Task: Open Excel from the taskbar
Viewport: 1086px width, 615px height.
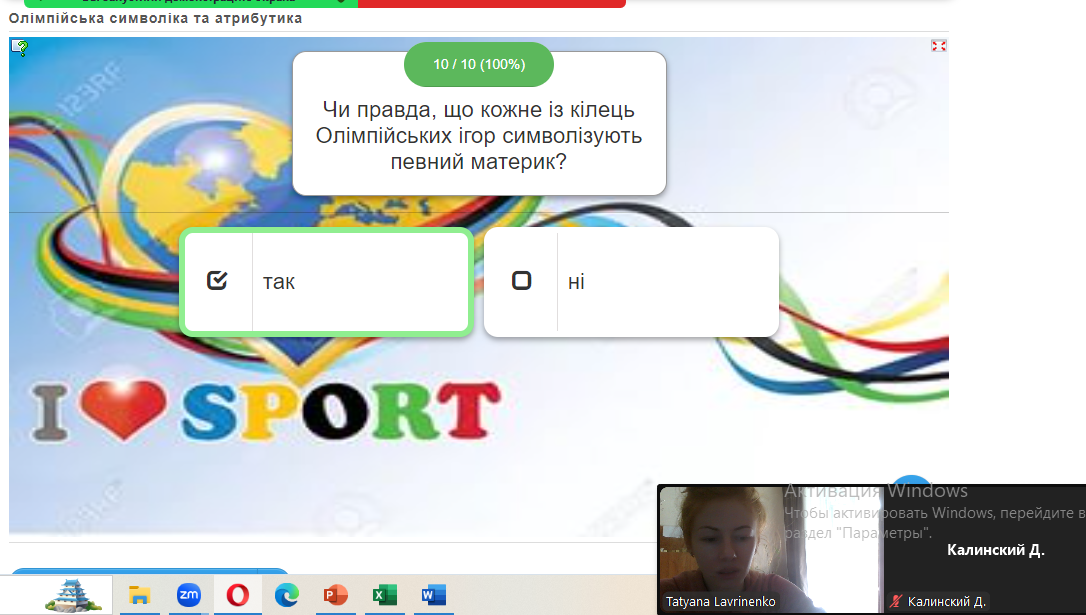Action: 384,595
